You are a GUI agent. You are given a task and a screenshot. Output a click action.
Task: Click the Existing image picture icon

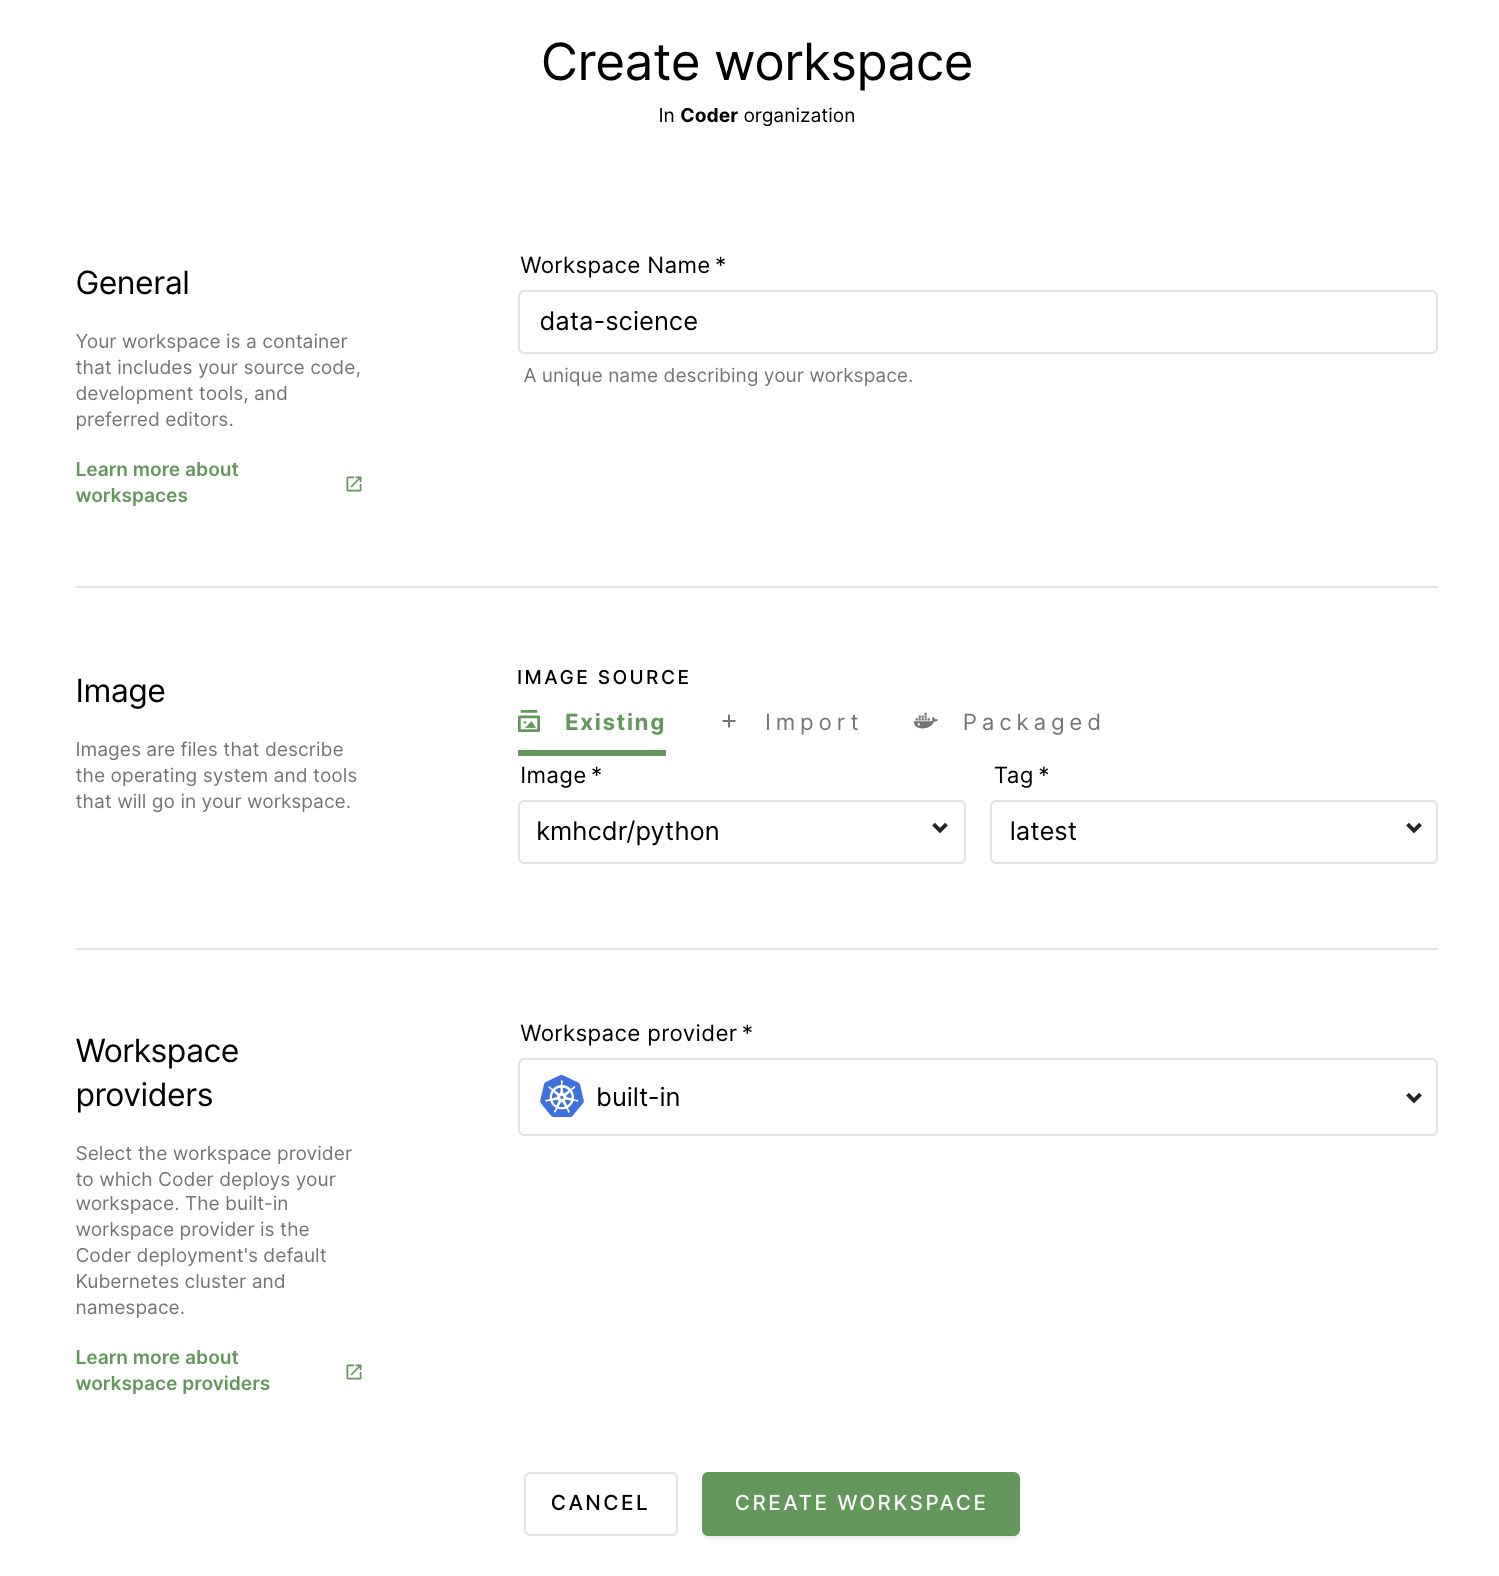529,722
